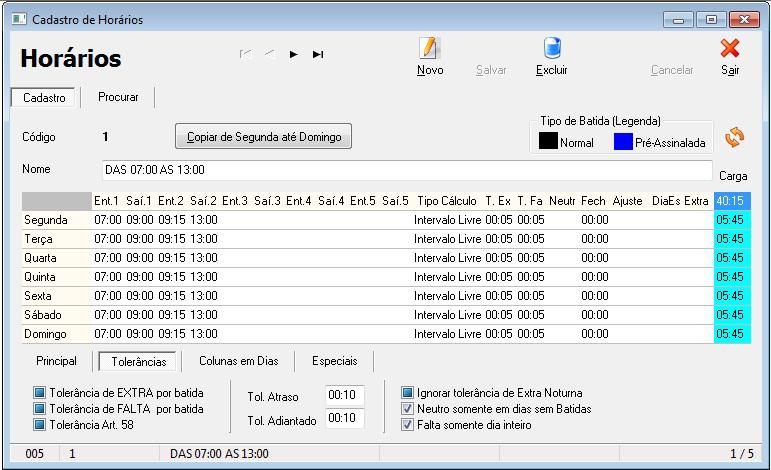Click the Excluir trash icon
The height and width of the screenshot is (470, 771).
pos(552,49)
